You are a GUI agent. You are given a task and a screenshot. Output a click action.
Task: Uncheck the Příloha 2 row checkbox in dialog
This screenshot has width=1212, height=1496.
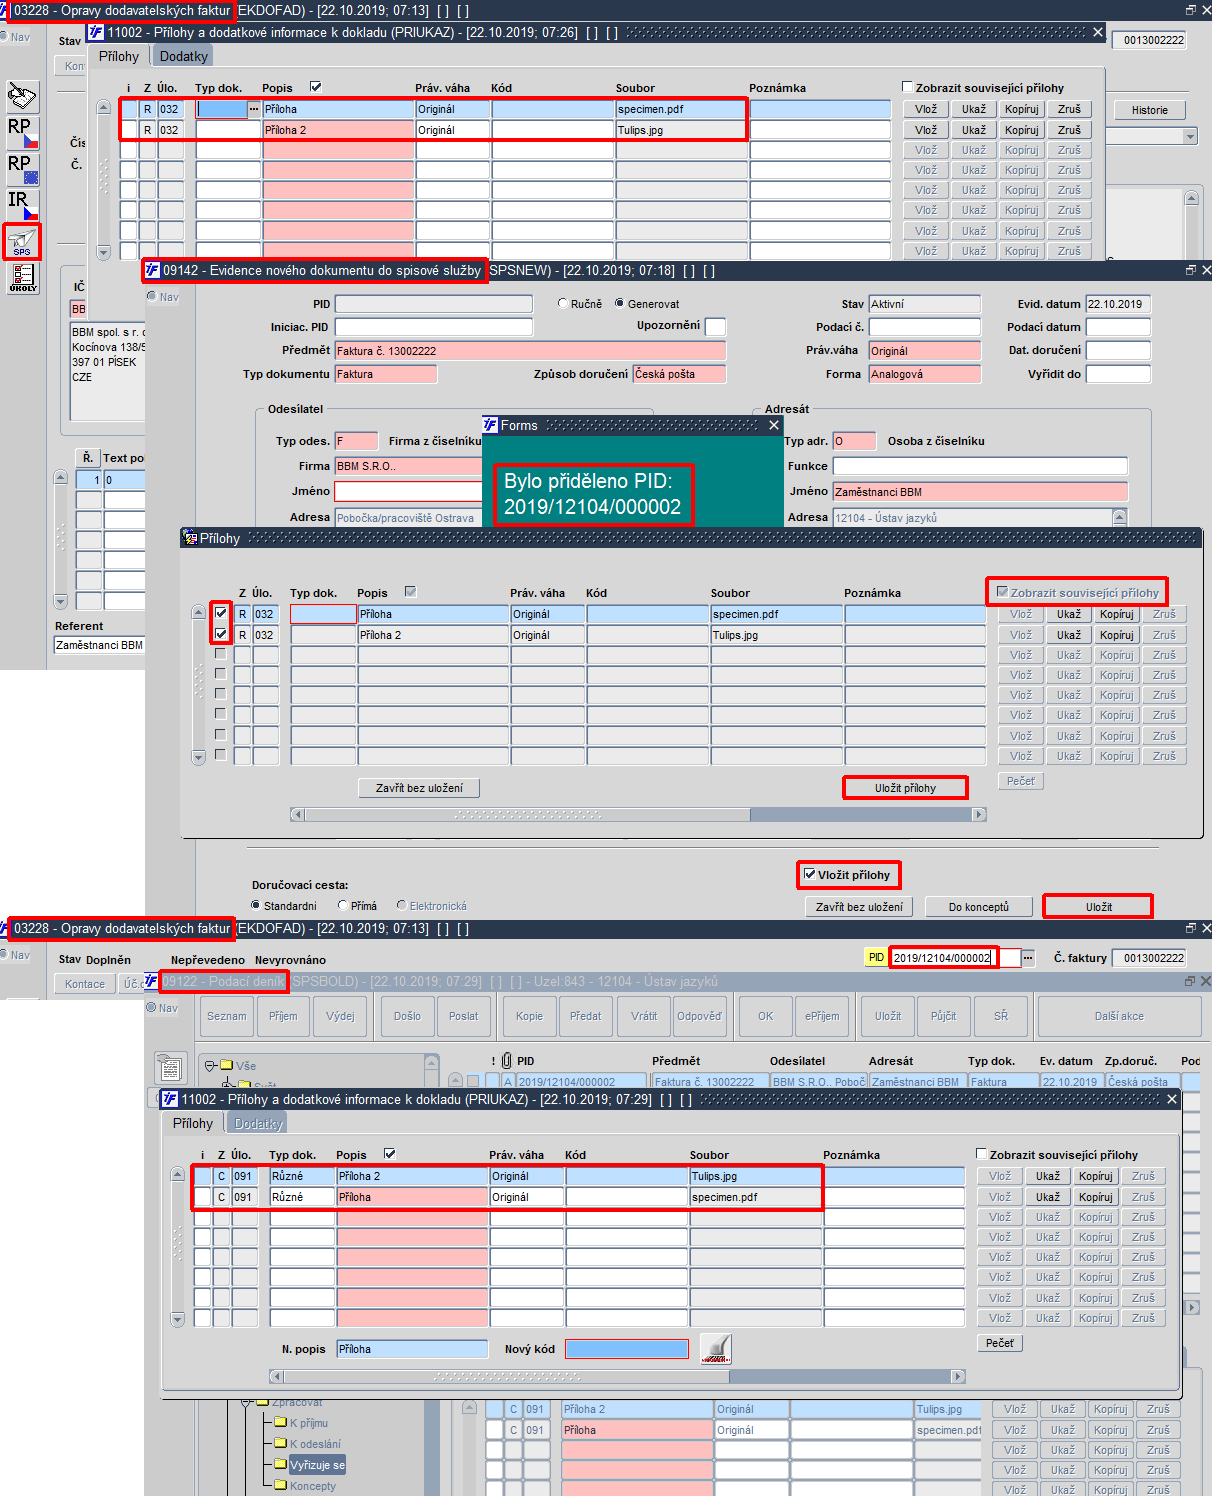coord(221,633)
